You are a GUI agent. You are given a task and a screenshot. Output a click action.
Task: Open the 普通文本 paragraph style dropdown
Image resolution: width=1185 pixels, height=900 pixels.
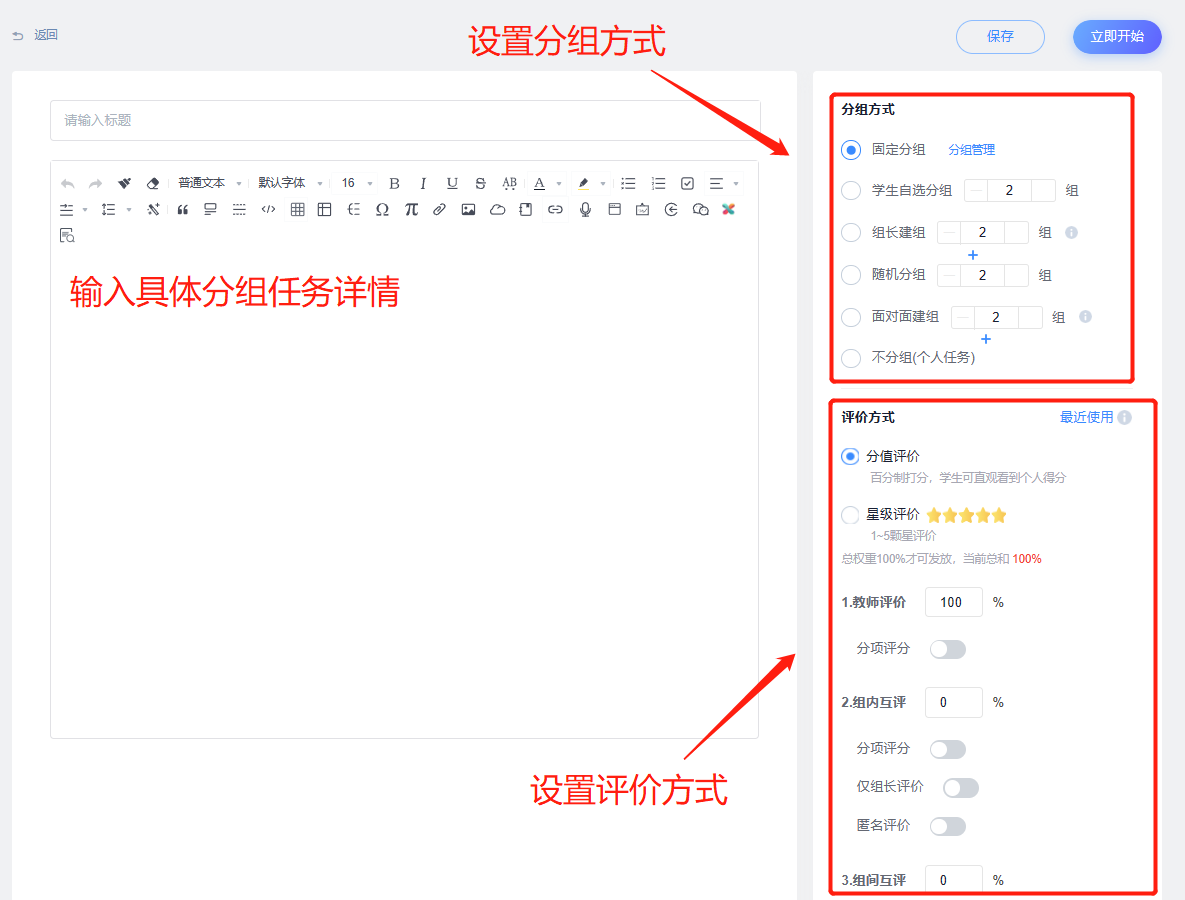coord(209,183)
